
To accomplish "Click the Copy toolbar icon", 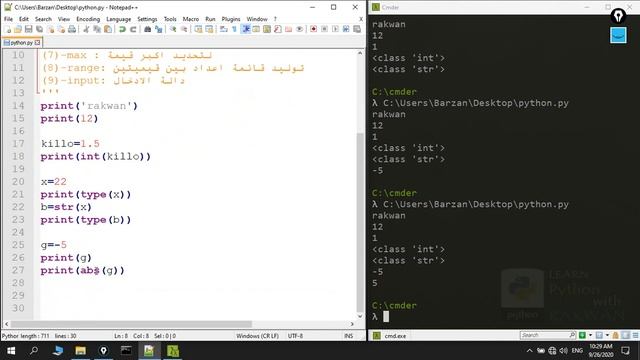I will coord(97,29).
